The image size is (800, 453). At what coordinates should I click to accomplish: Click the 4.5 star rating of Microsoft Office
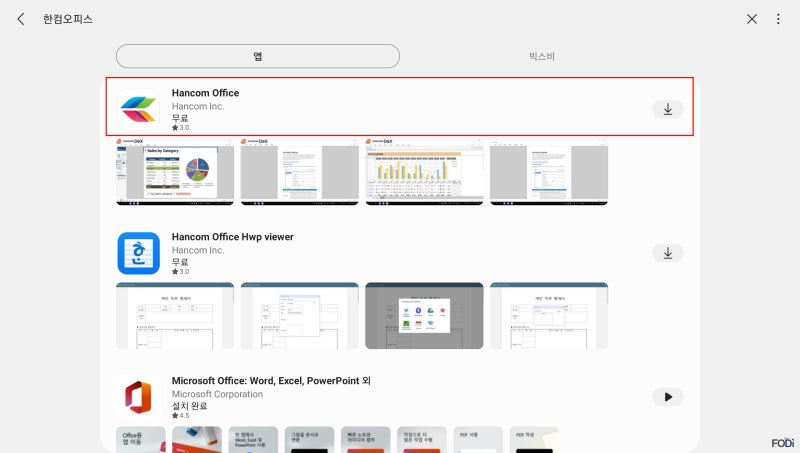[181, 415]
